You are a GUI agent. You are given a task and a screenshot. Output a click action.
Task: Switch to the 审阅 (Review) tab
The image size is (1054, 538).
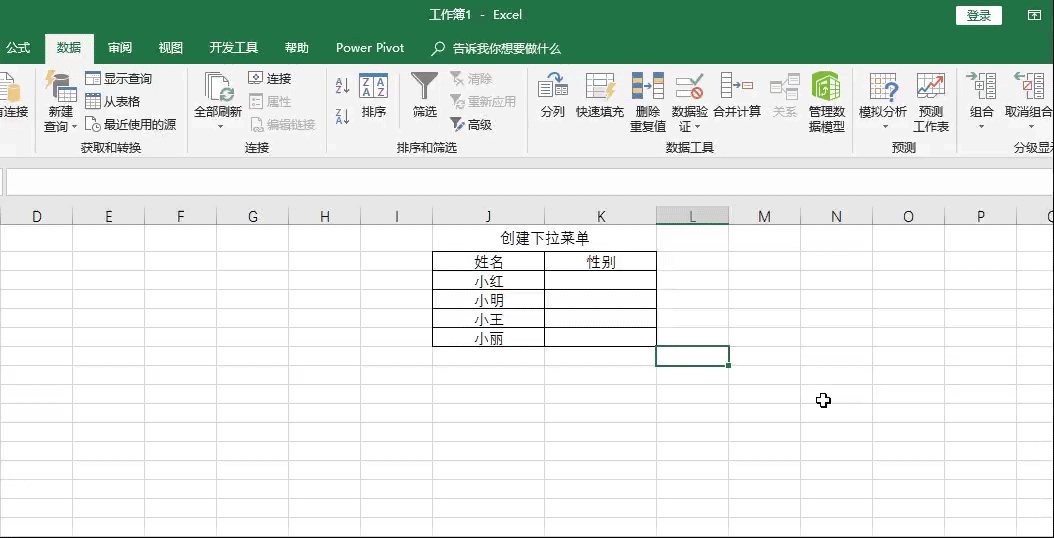120,48
